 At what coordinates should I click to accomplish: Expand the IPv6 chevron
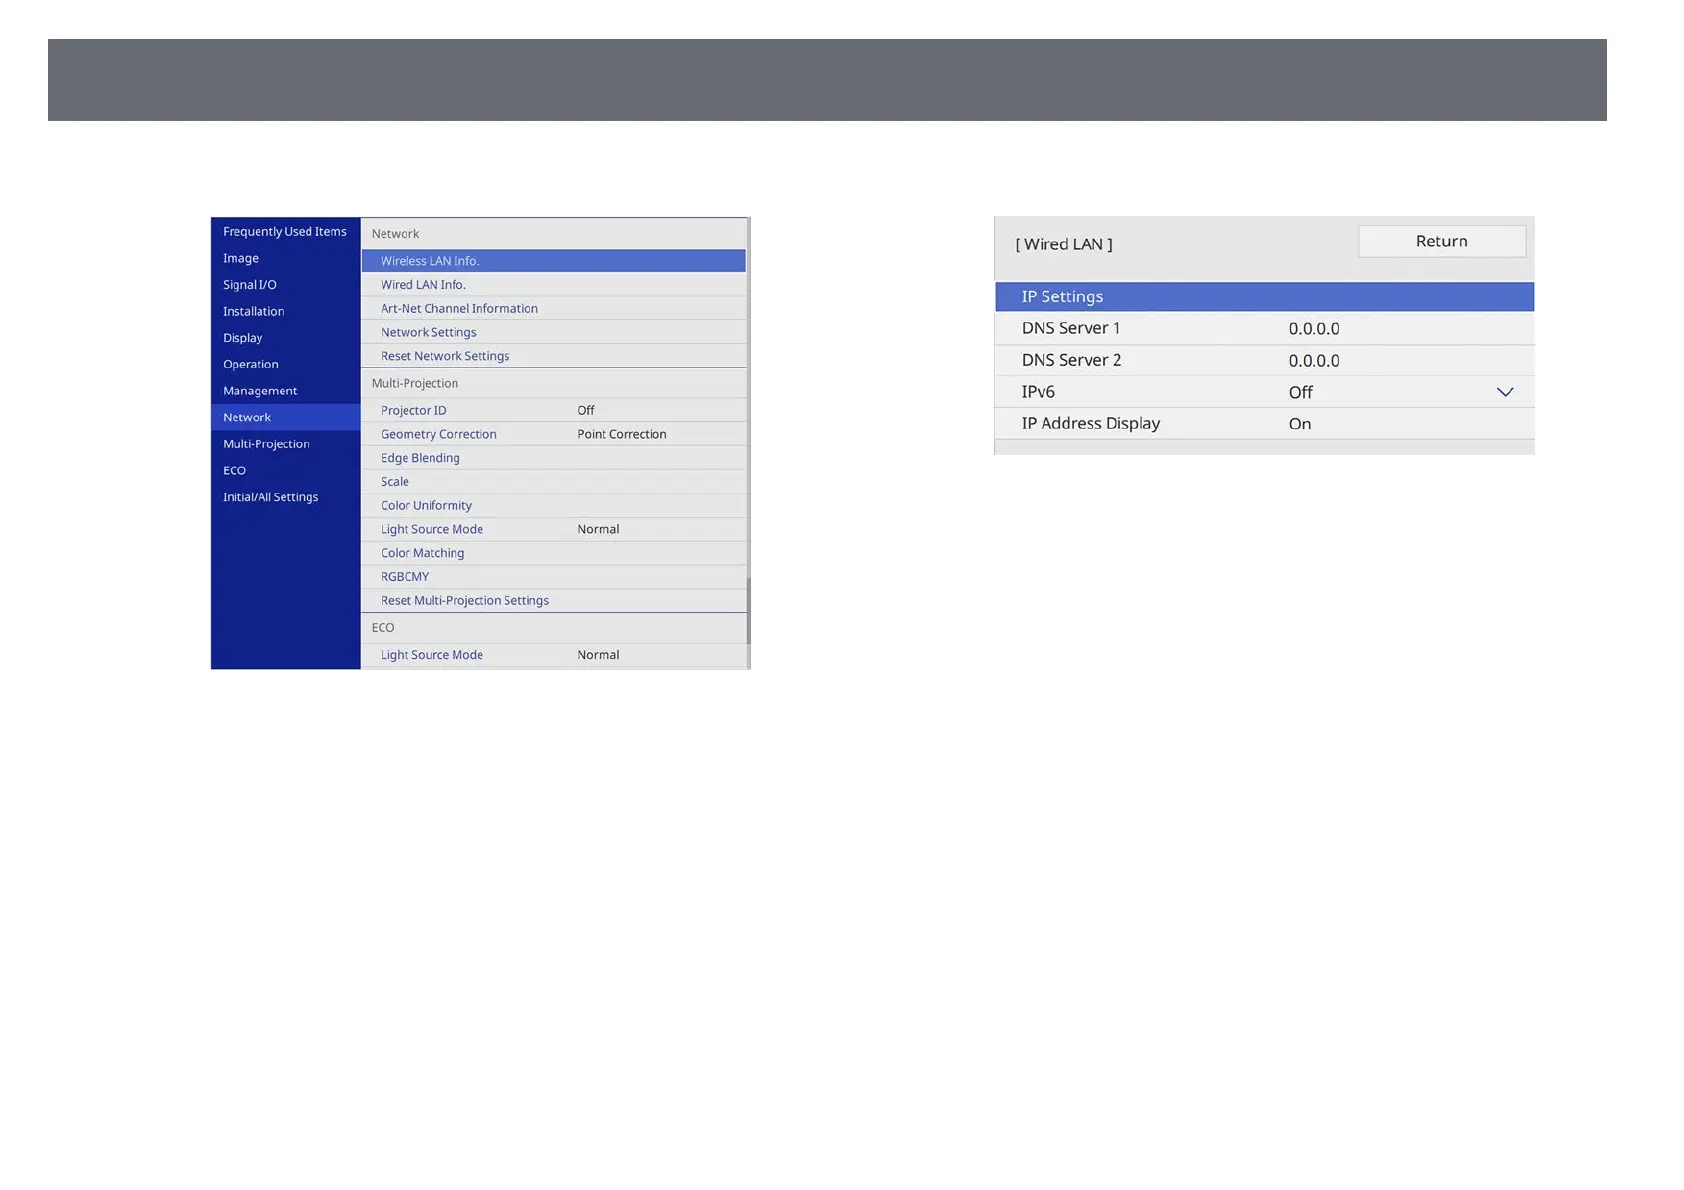point(1504,392)
